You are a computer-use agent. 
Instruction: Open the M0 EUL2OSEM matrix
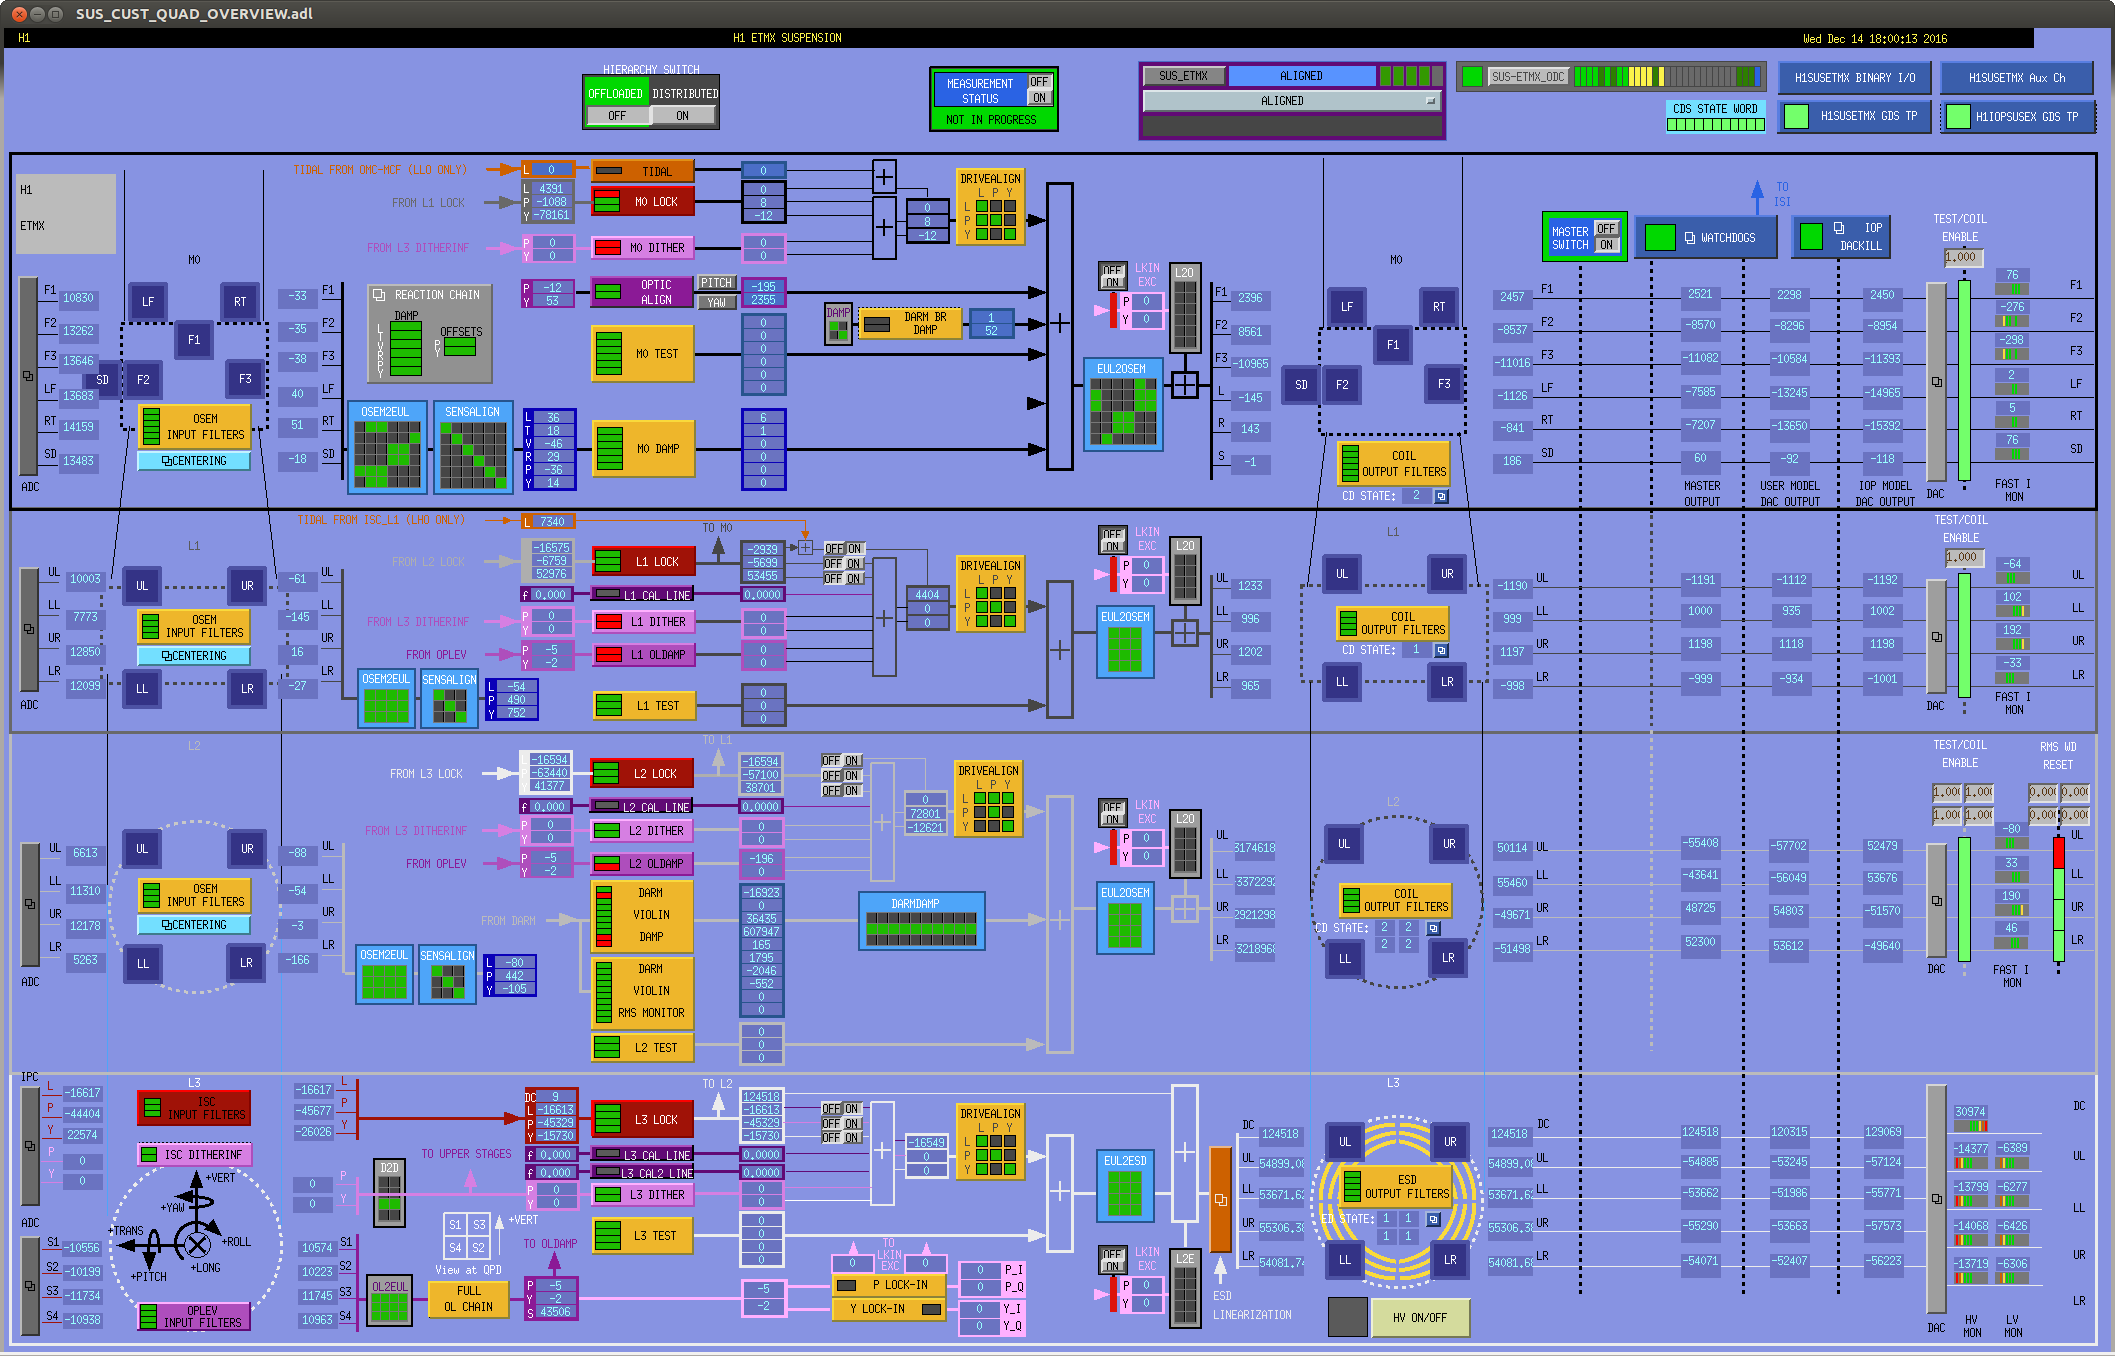pyautogui.click(x=1123, y=404)
